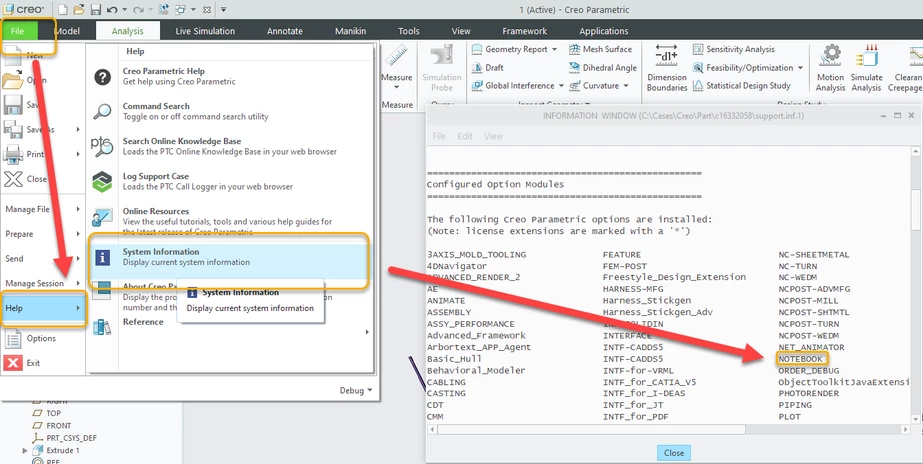923x464 pixels.
Task: Click the New file icon in quick access toolbar
Action: tap(63, 9)
